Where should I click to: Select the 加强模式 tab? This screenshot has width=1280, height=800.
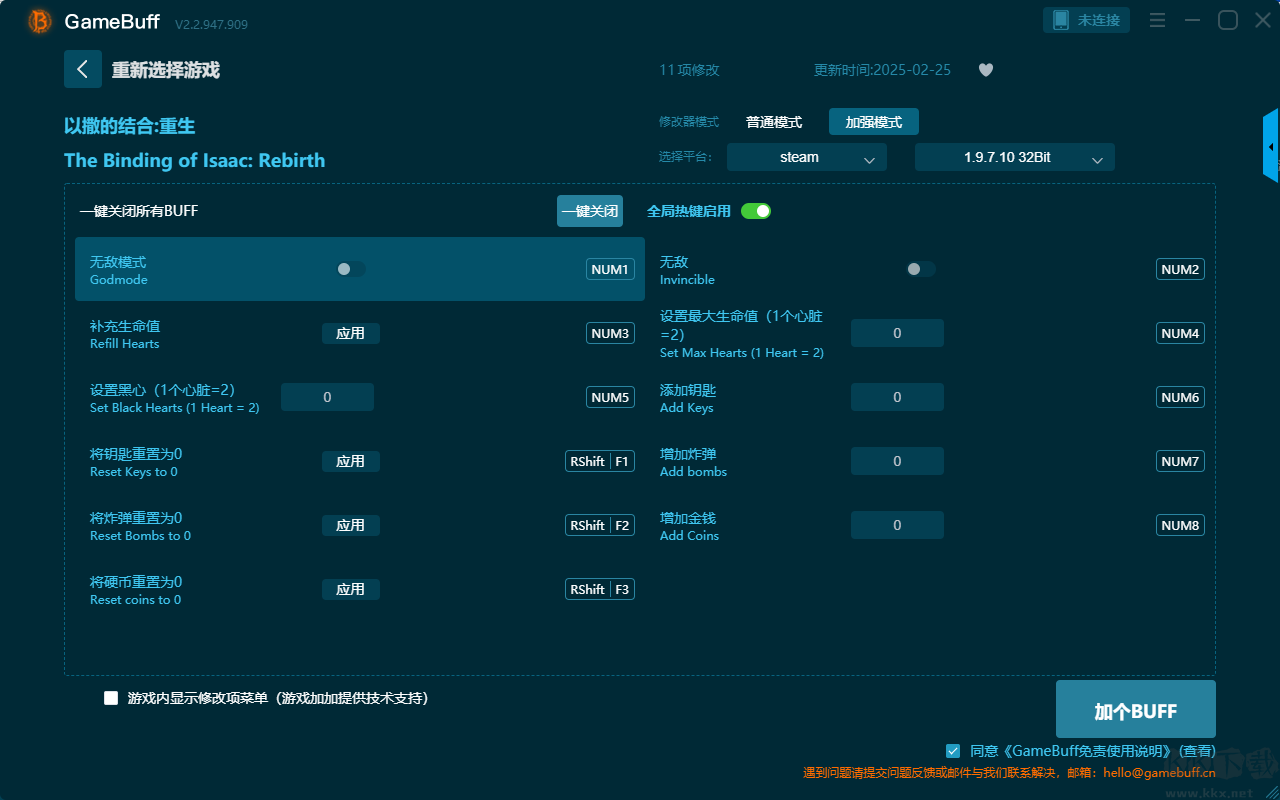[x=873, y=122]
